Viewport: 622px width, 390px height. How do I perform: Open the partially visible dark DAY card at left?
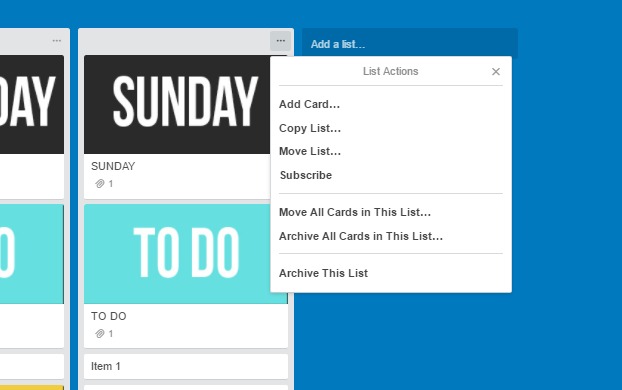click(x=32, y=127)
